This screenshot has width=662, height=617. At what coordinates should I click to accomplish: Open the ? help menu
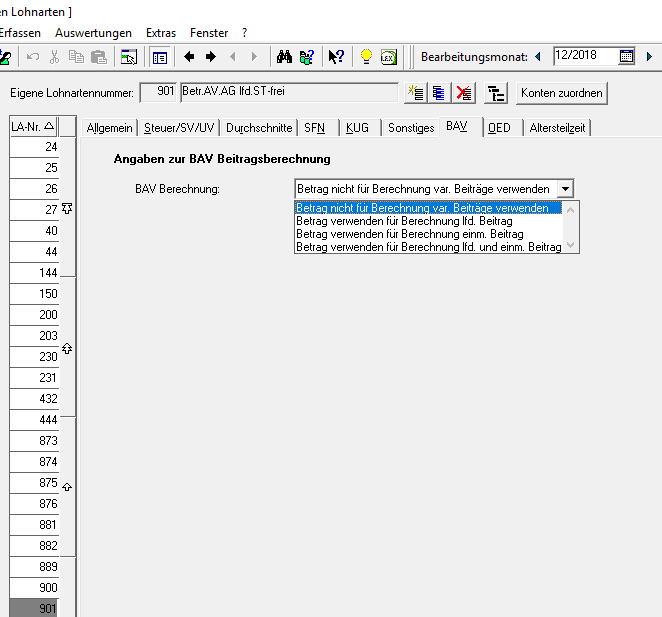[x=244, y=33]
